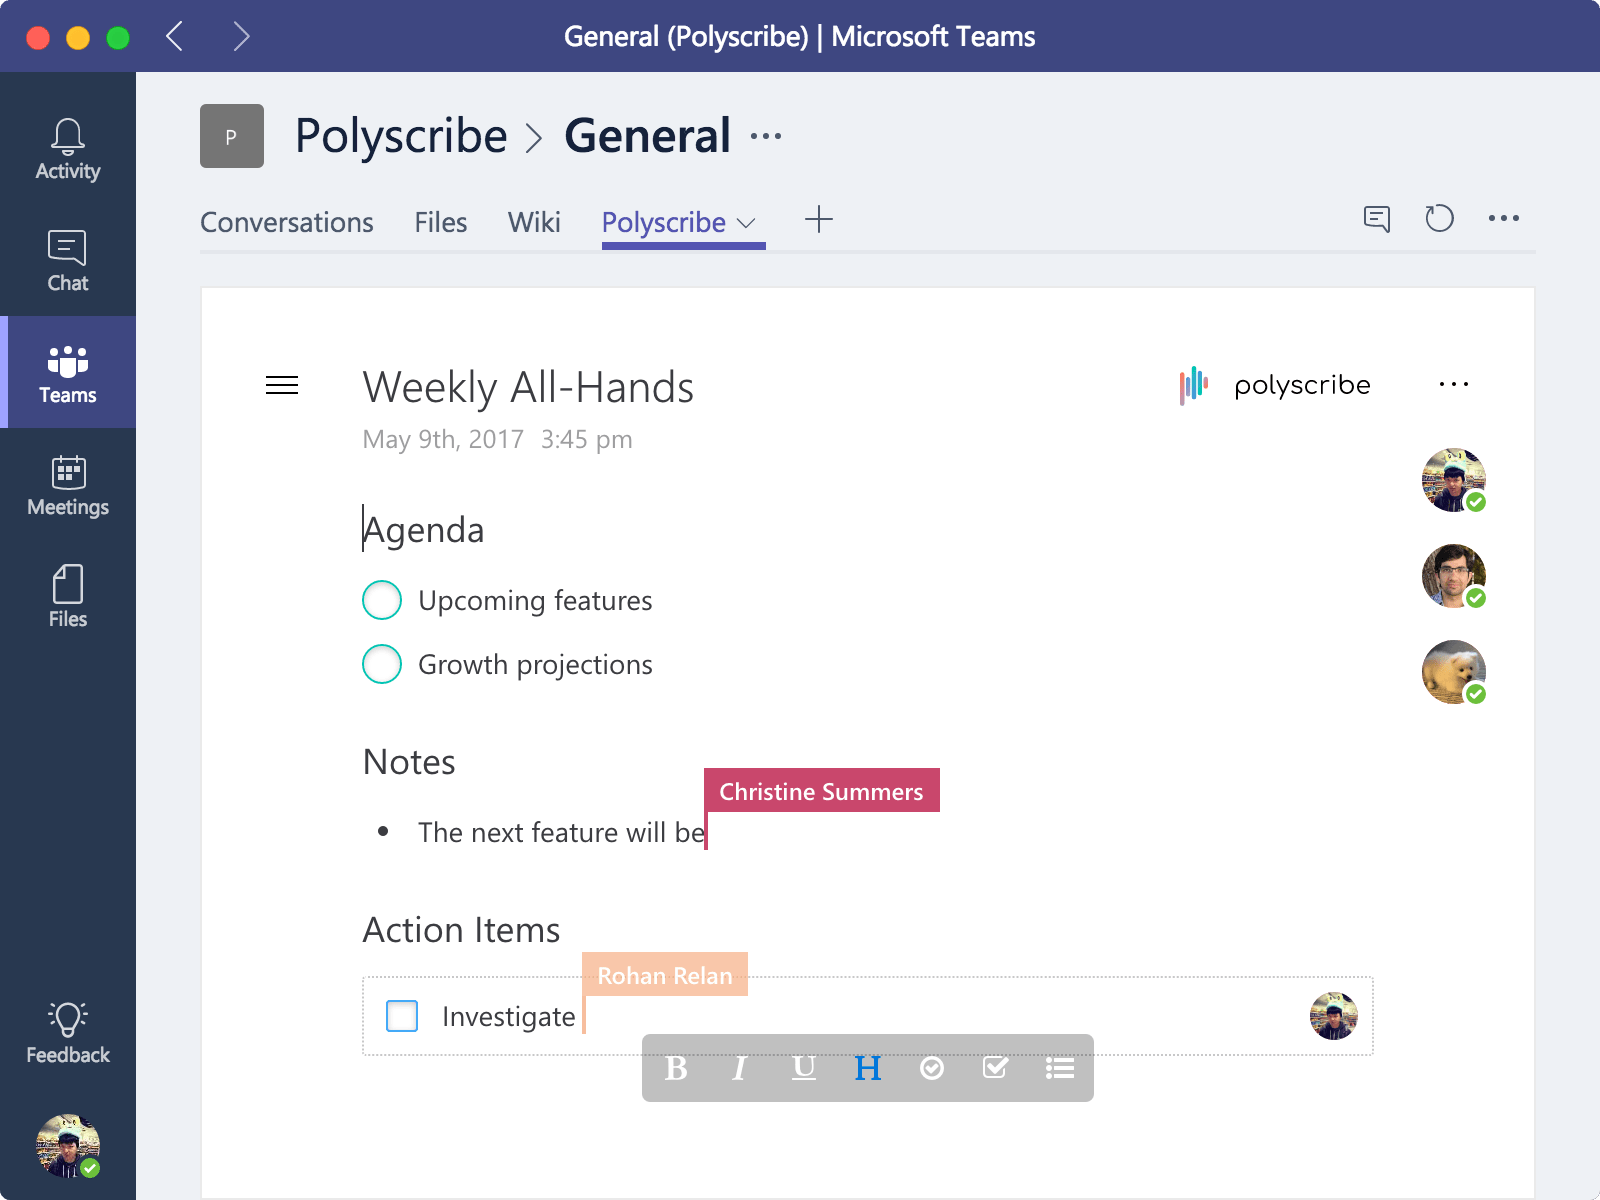Viewport: 1600px width, 1200px height.
Task: Open the more options menu at top right
Action: 1505,218
